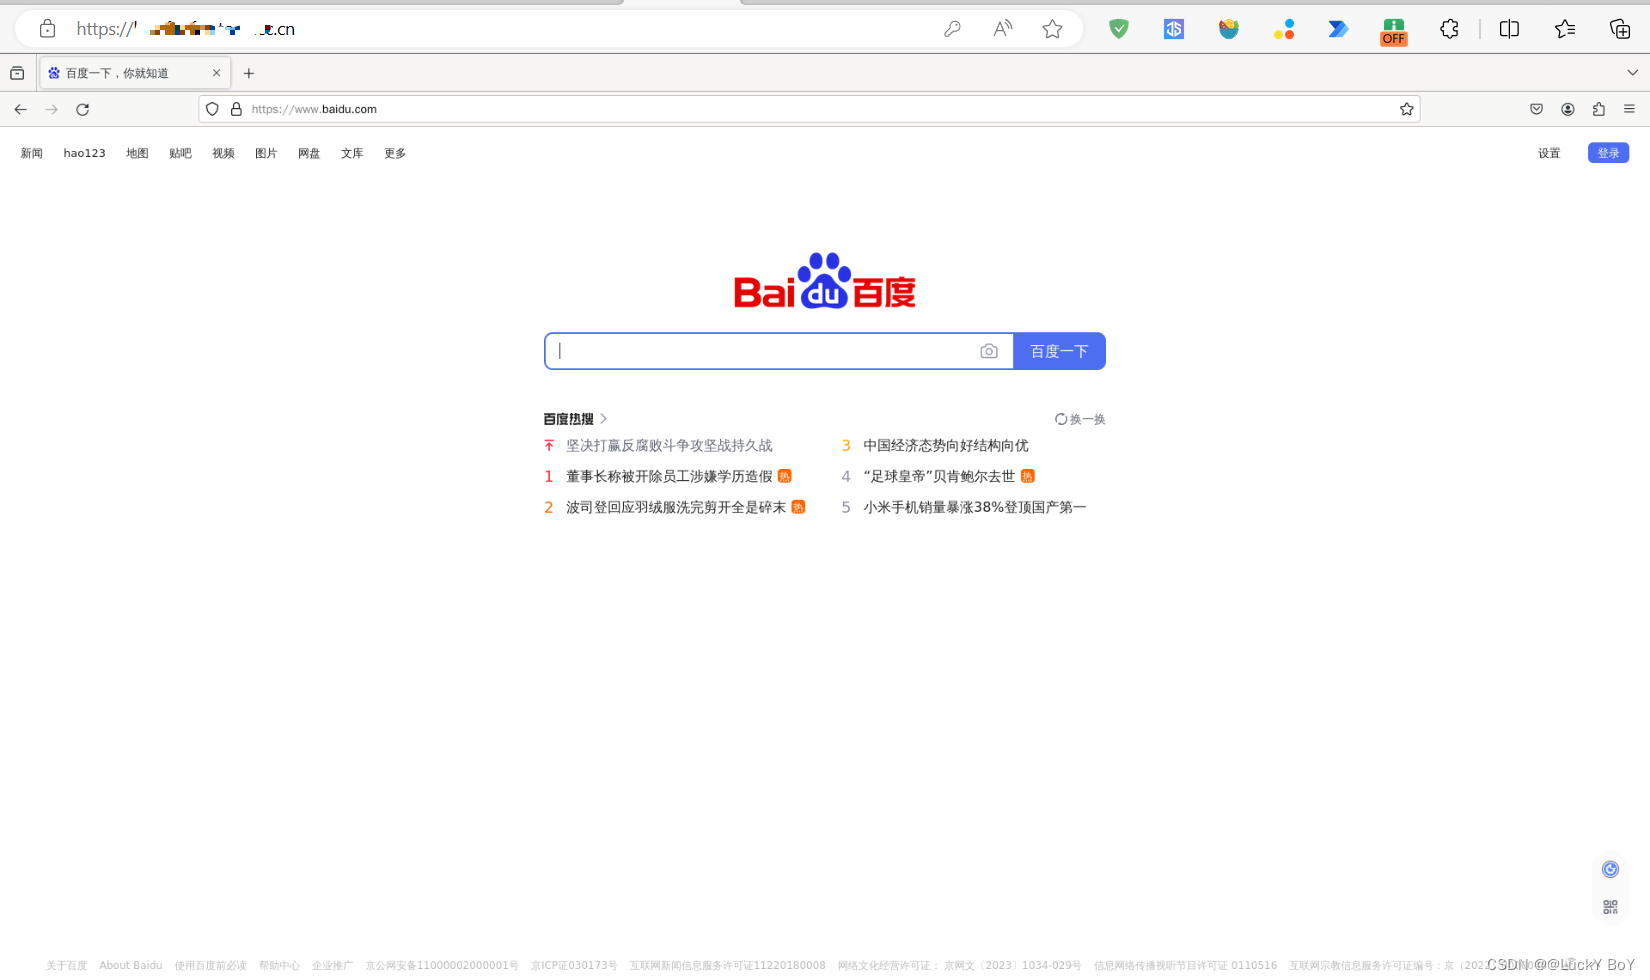1650x980 pixels.
Task: Open the colorful dots extension icon
Action: pyautogui.click(x=1284, y=29)
